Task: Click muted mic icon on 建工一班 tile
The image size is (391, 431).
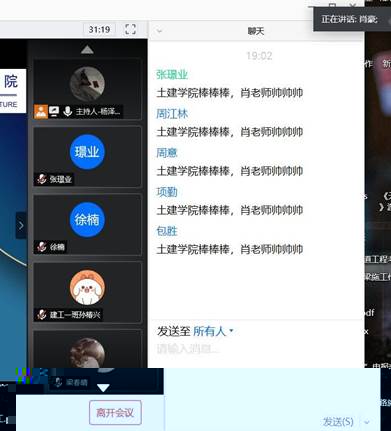Action: point(42,314)
